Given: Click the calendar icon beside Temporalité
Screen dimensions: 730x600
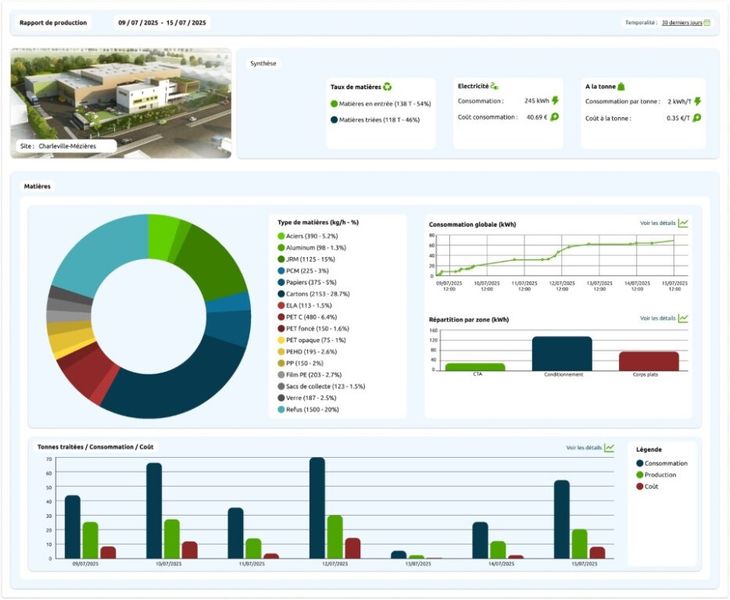Looking at the screenshot, I should [707, 22].
